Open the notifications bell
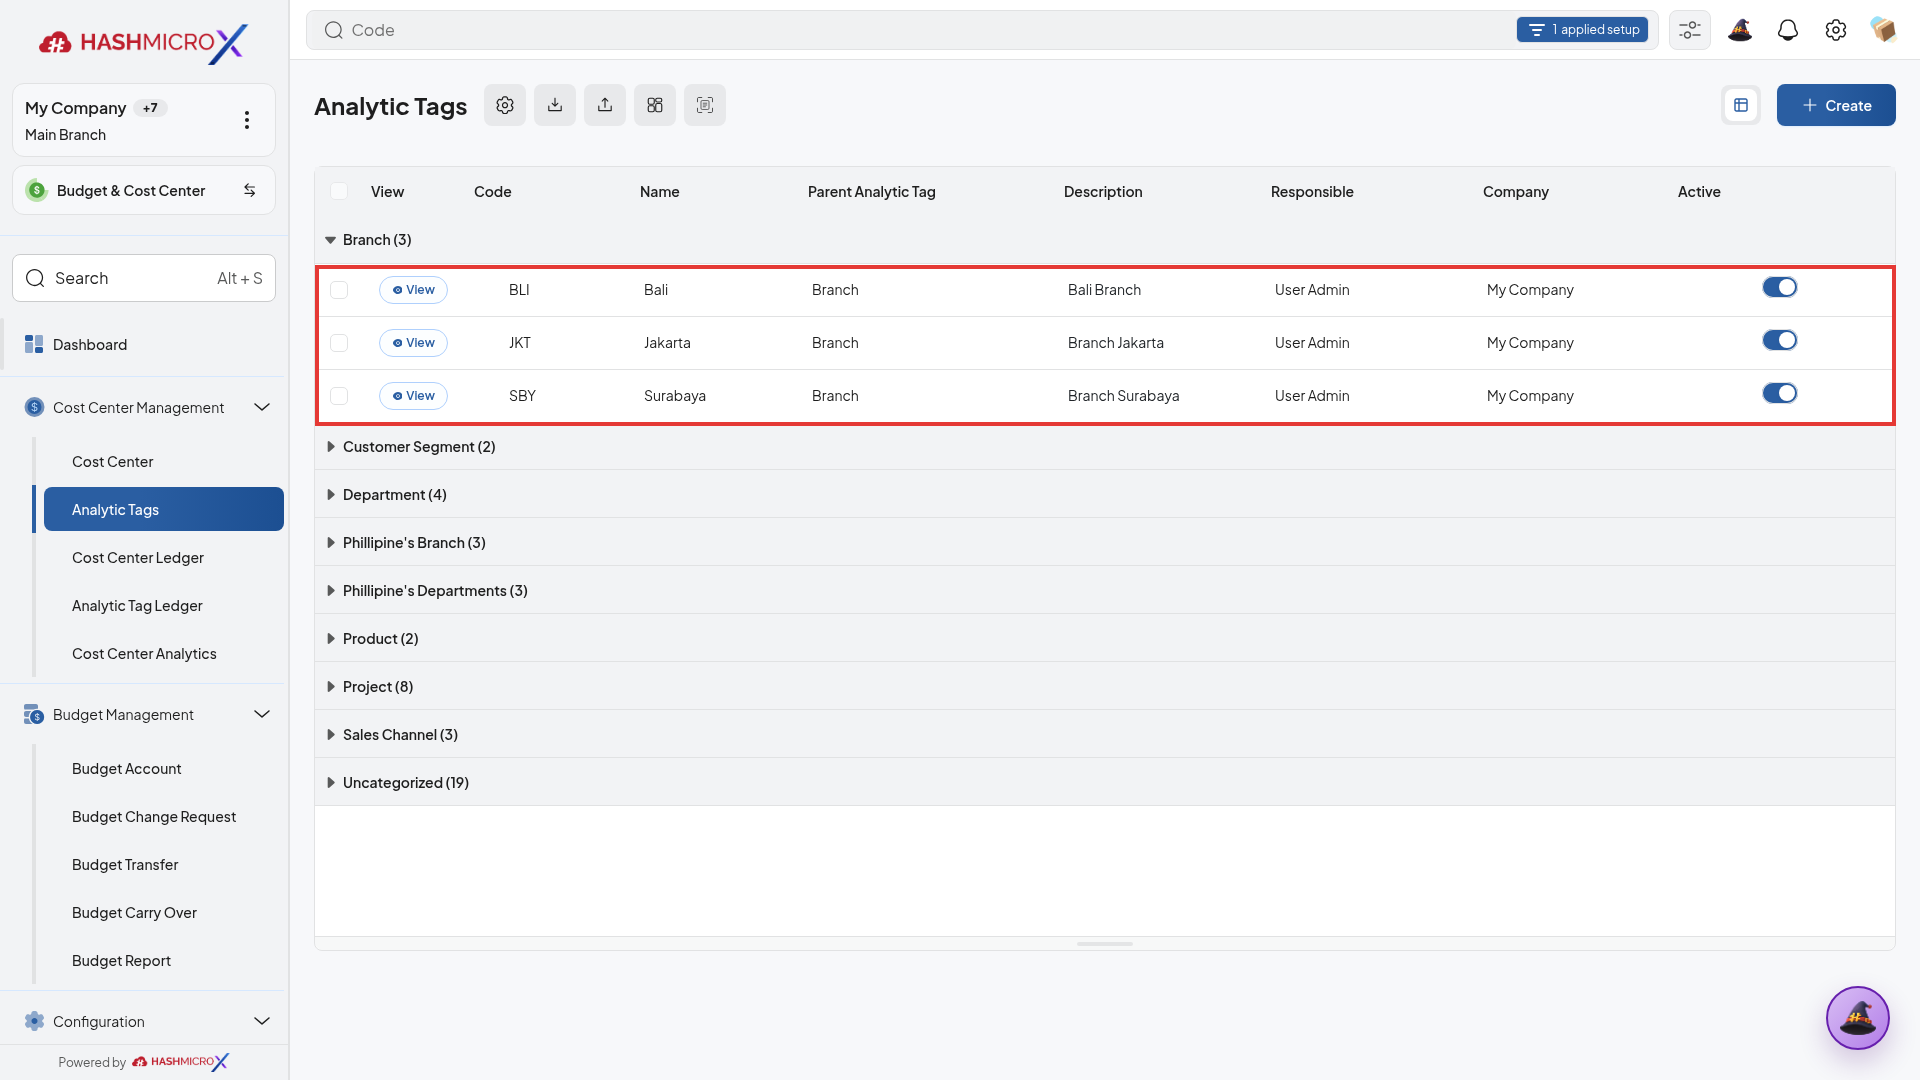Image resolution: width=1920 pixels, height=1080 pixels. pos(1788,30)
